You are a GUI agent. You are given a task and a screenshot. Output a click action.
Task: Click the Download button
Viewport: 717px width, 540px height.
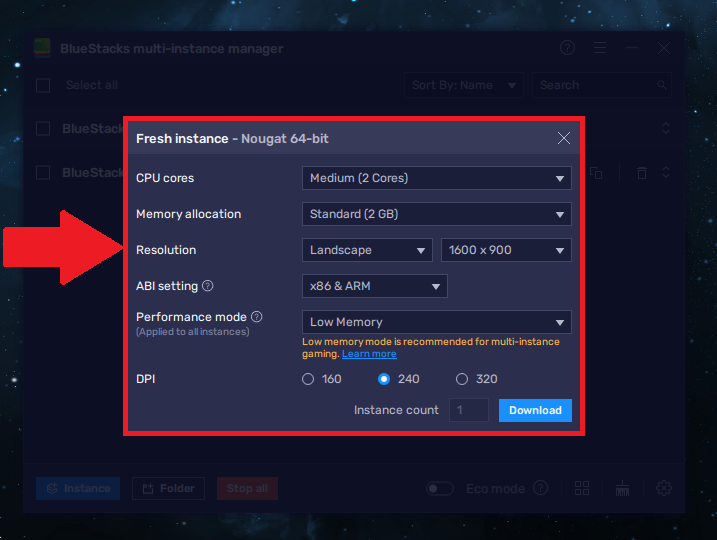coord(535,410)
